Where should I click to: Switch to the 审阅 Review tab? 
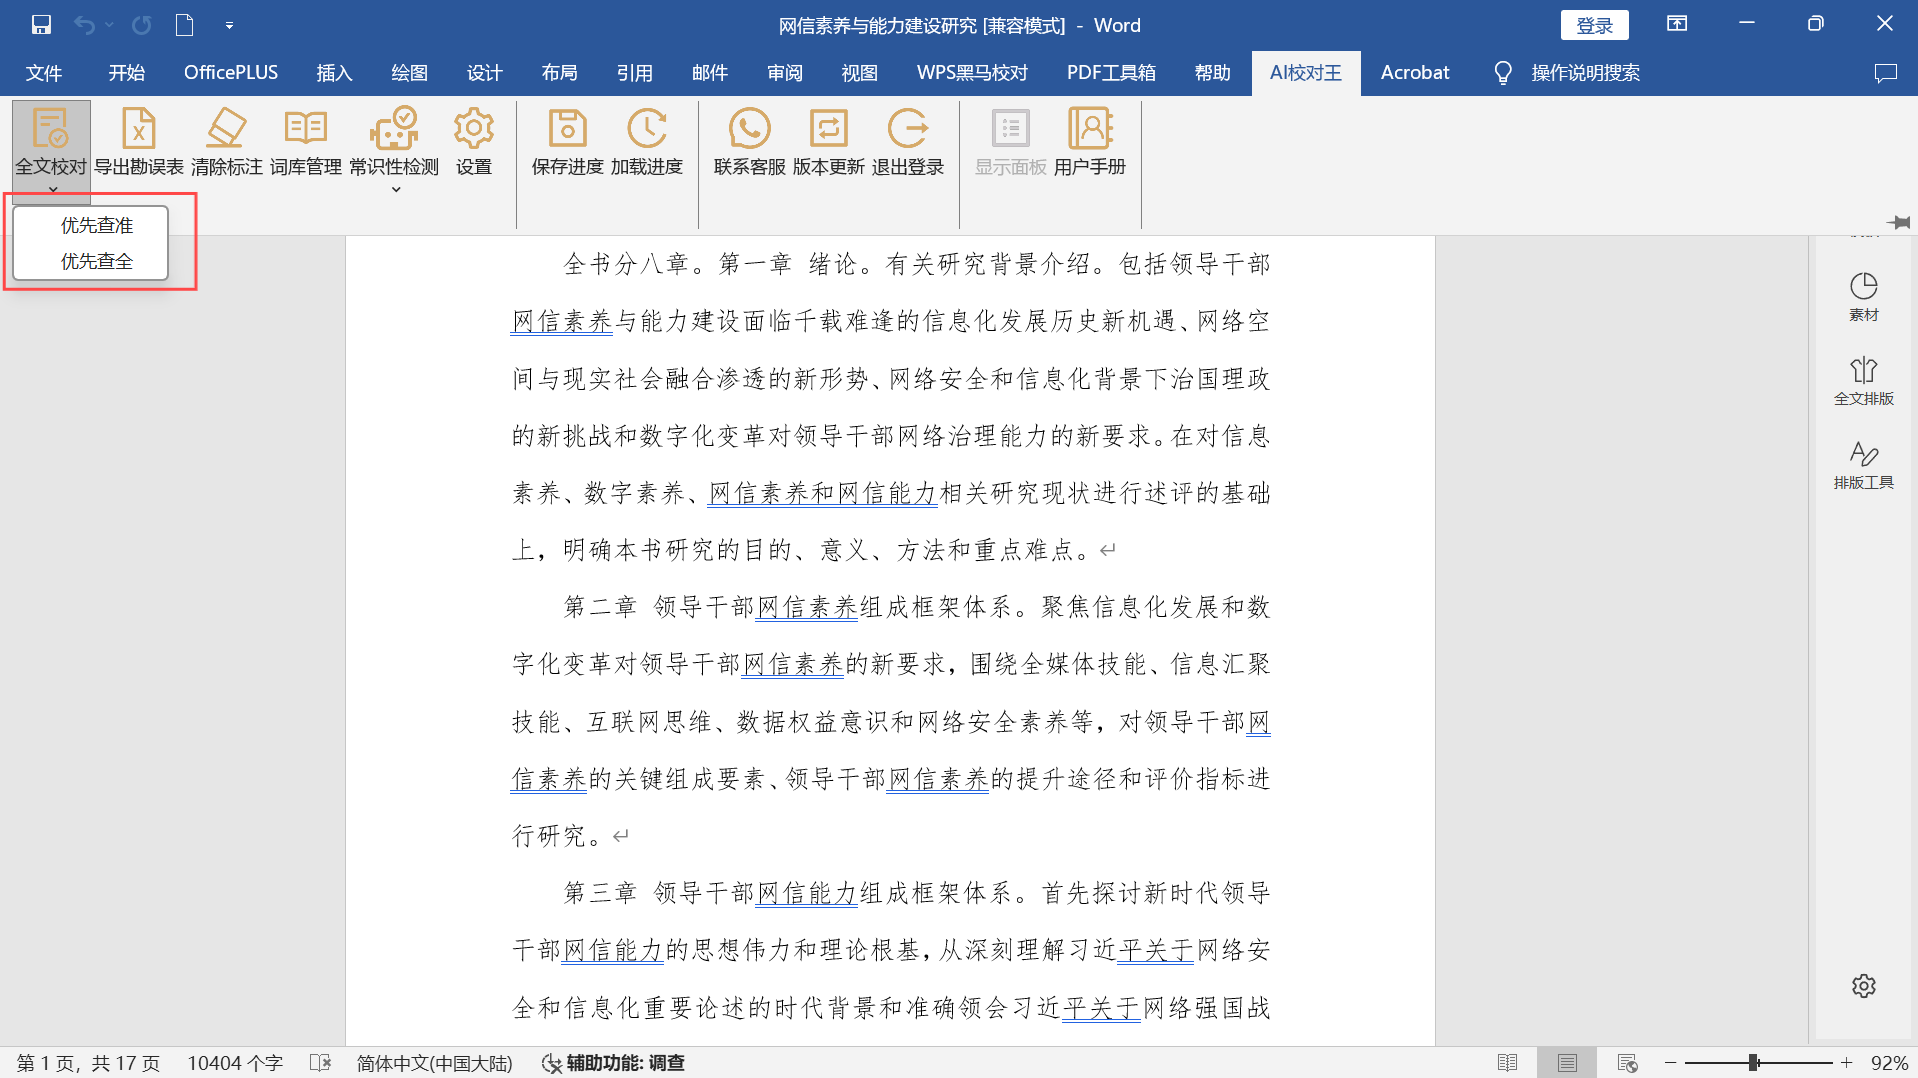pyautogui.click(x=784, y=73)
